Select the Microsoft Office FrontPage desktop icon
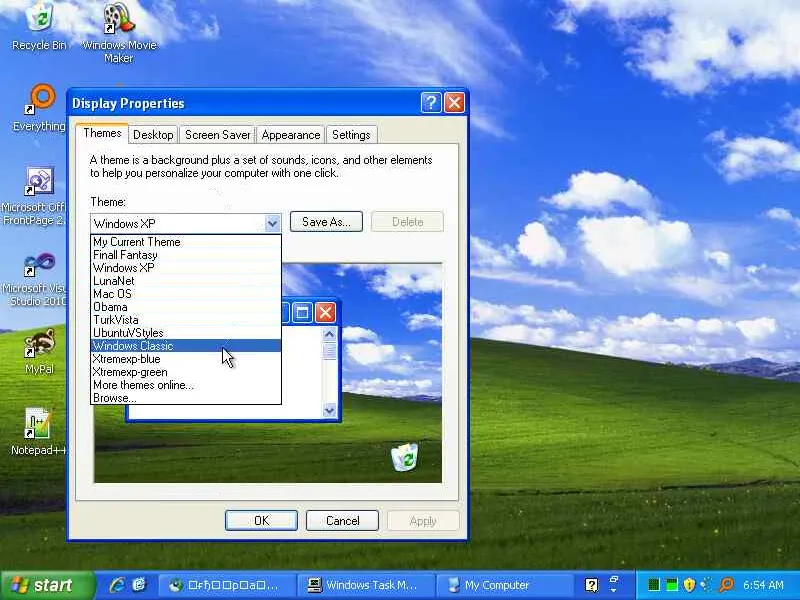 point(34,196)
